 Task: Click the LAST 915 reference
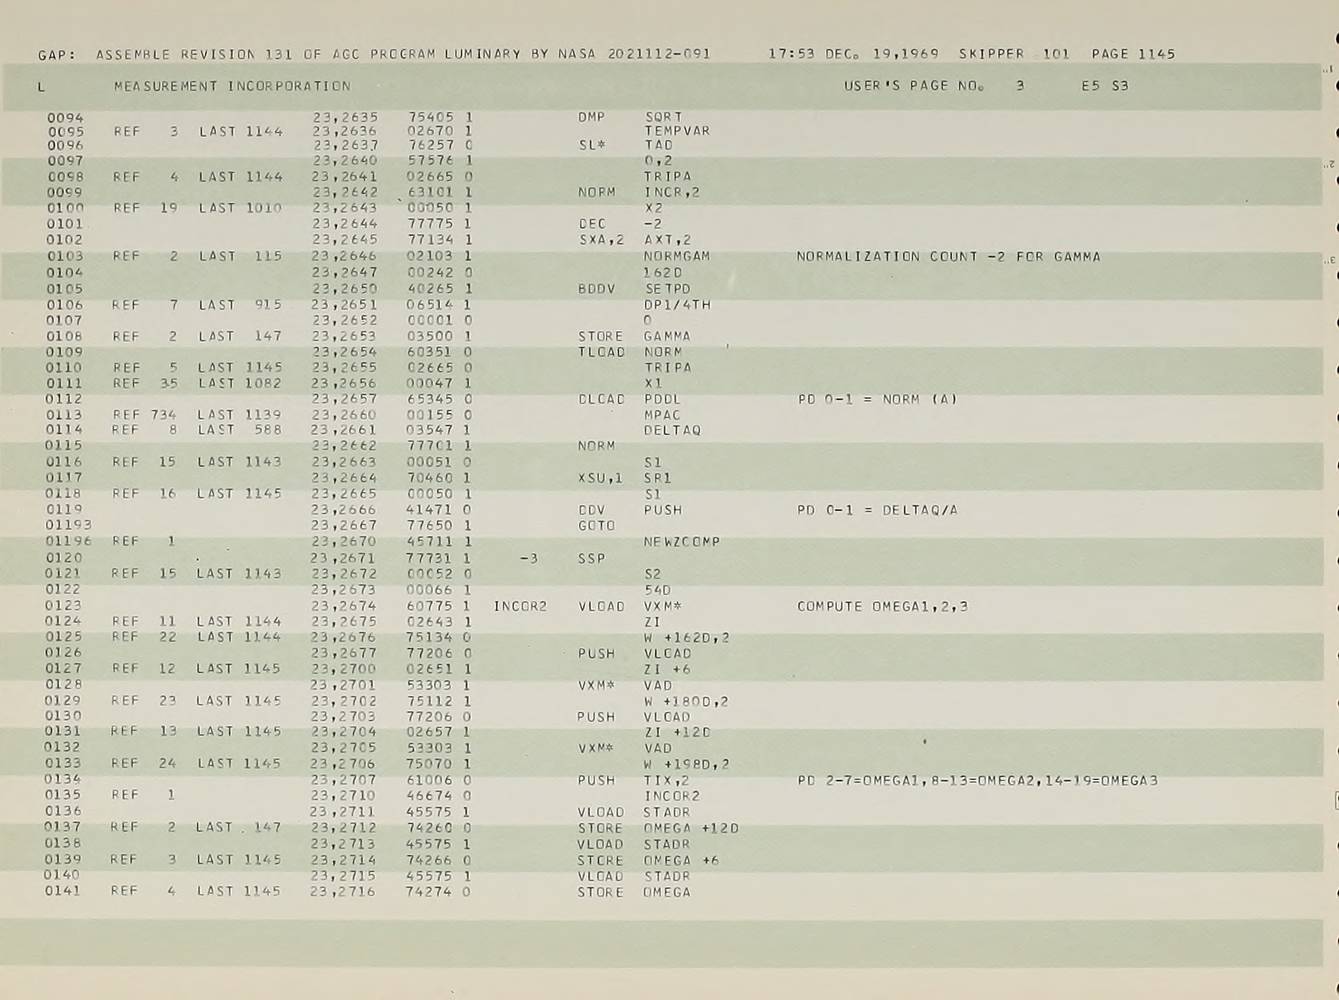(240, 305)
